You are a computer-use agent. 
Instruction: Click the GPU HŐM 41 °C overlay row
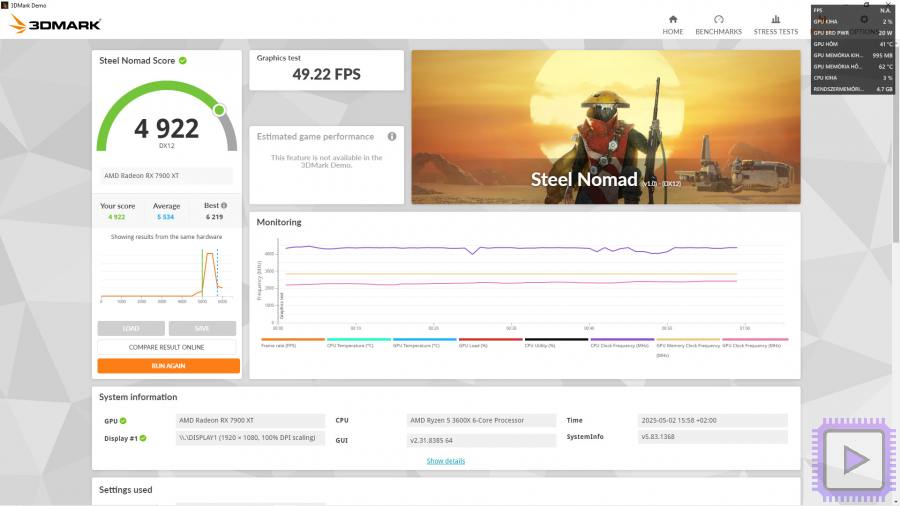(x=852, y=44)
